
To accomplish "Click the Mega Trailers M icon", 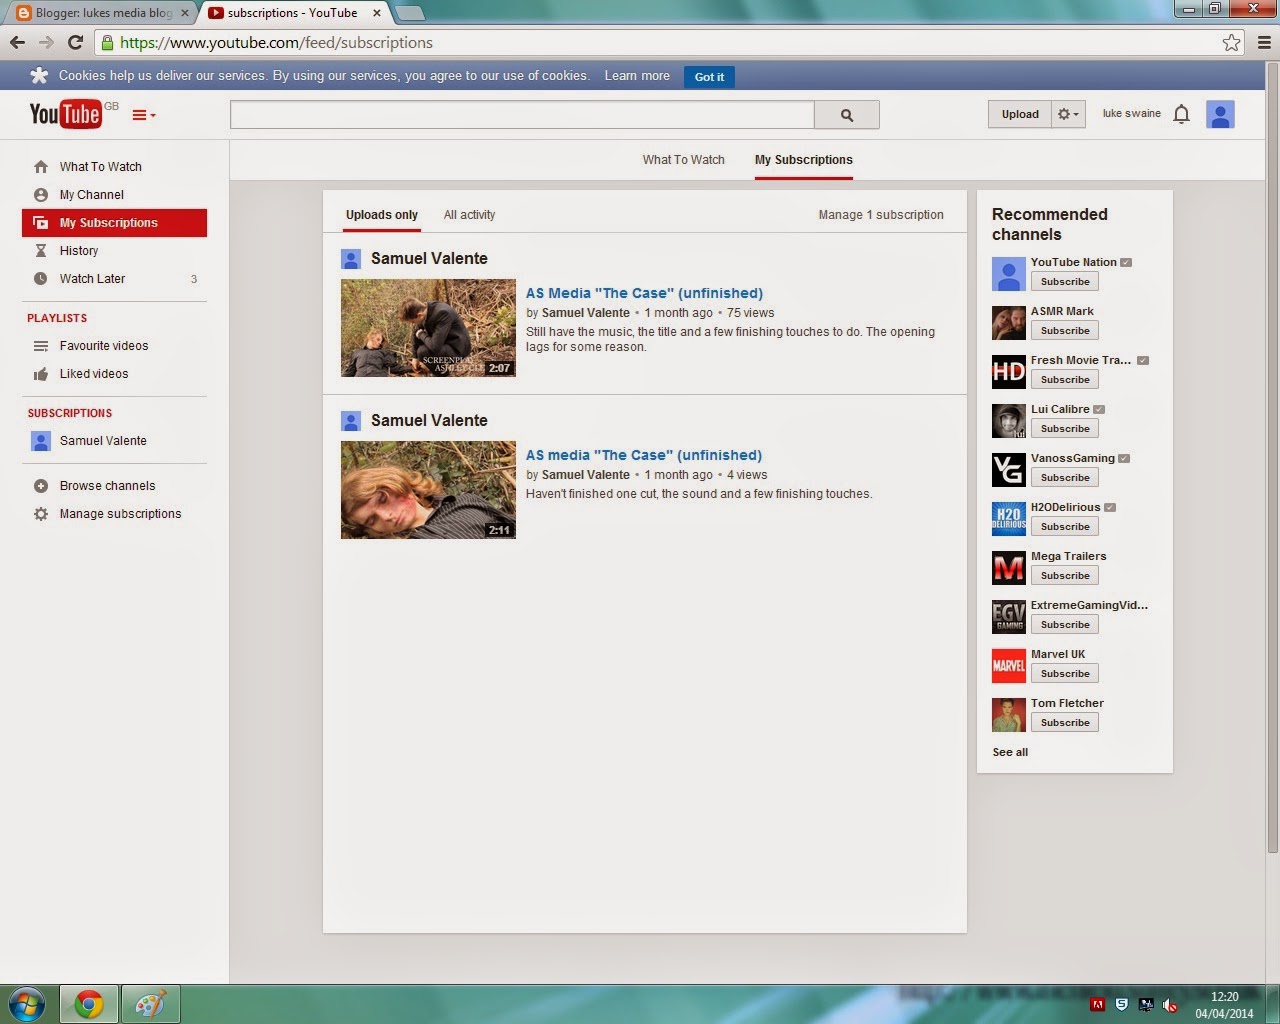I will (1009, 568).
